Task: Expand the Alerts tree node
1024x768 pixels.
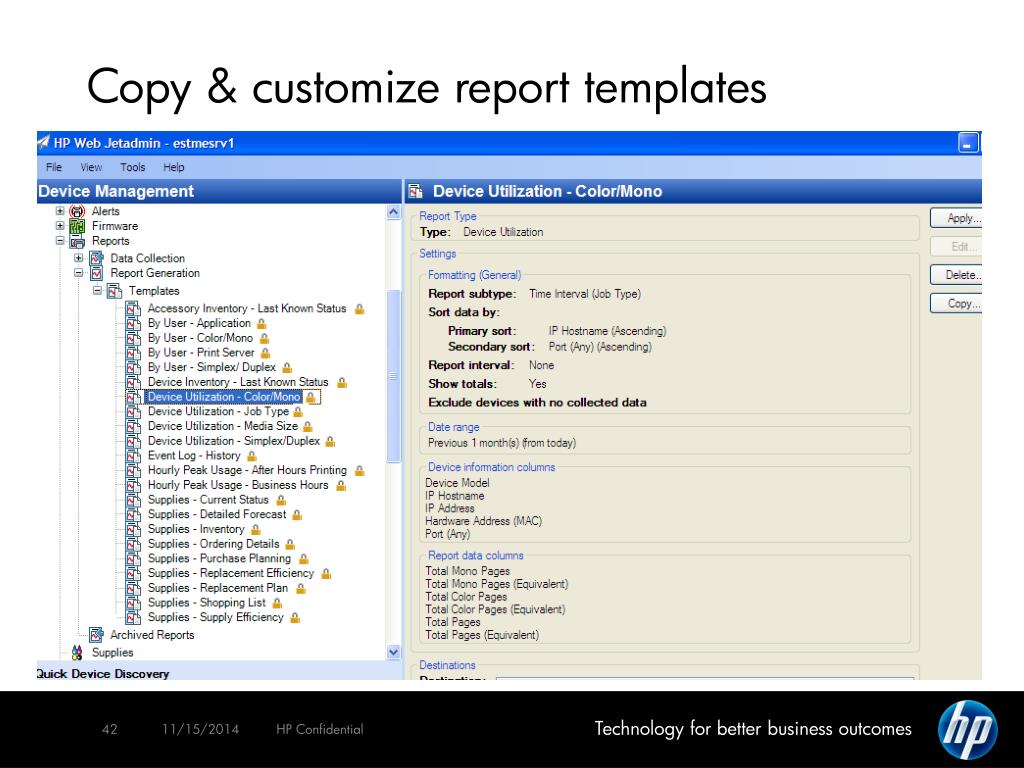Action: coord(60,211)
